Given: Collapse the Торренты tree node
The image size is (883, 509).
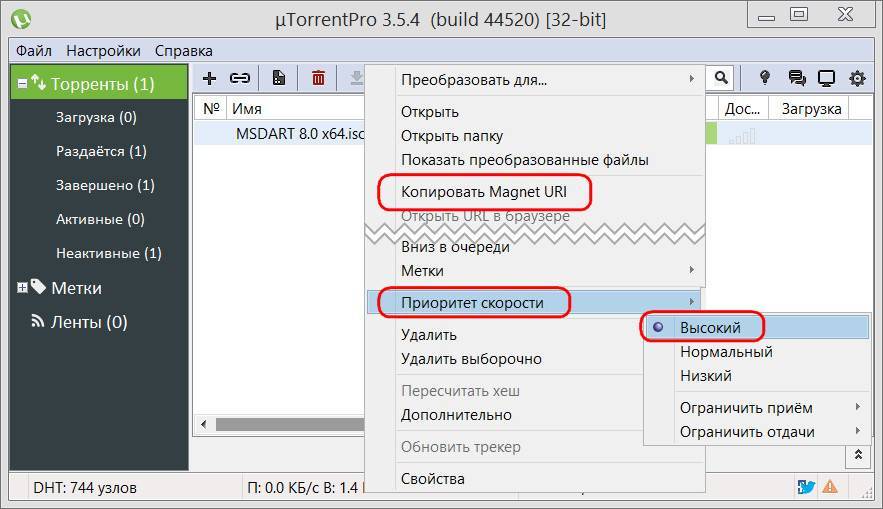Looking at the screenshot, I should (22, 84).
